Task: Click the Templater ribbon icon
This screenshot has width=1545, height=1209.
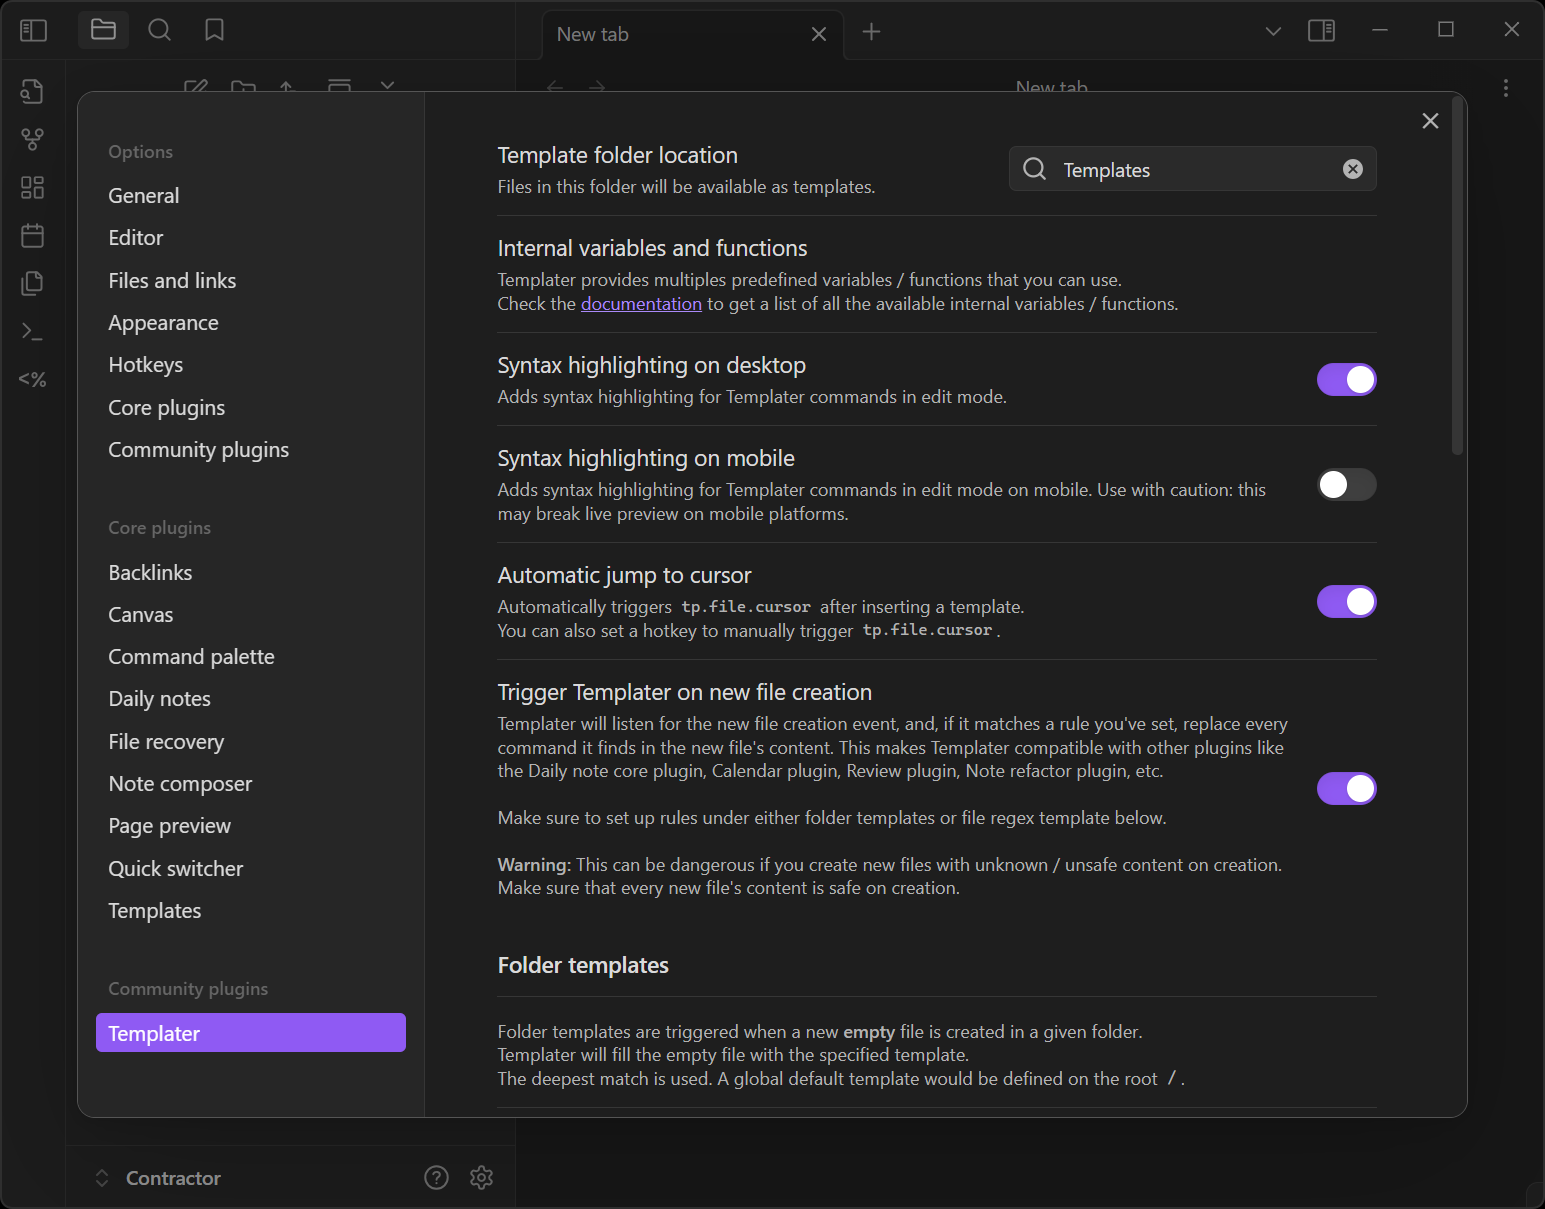Action: point(32,379)
